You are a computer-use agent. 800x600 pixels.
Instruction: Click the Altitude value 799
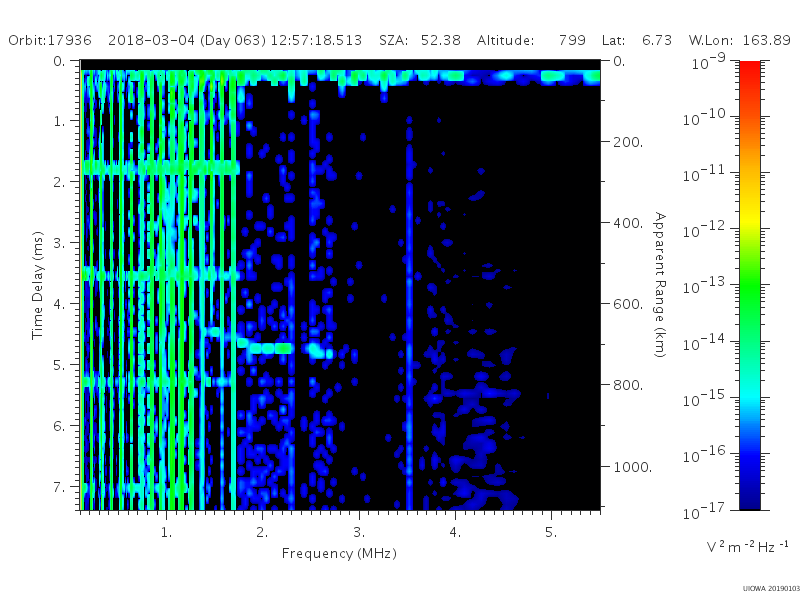tap(572, 40)
